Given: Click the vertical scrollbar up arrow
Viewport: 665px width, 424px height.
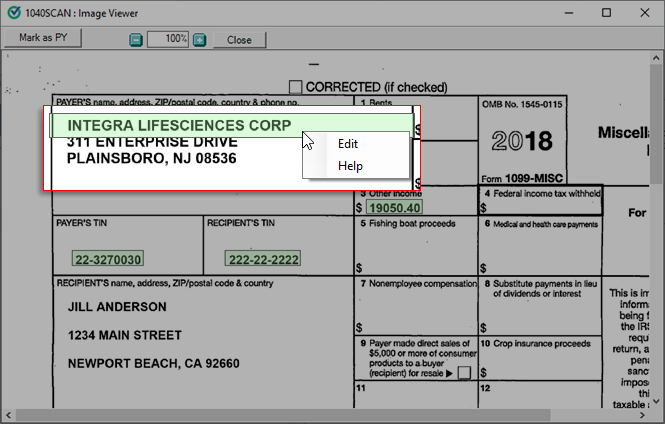Looking at the screenshot, I should 656,58.
